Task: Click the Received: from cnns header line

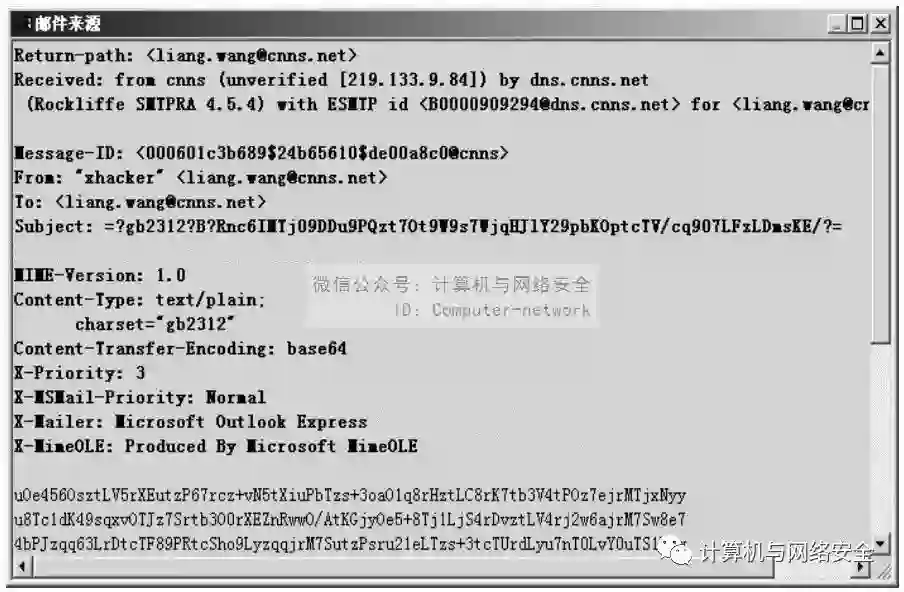Action: (x=332, y=80)
